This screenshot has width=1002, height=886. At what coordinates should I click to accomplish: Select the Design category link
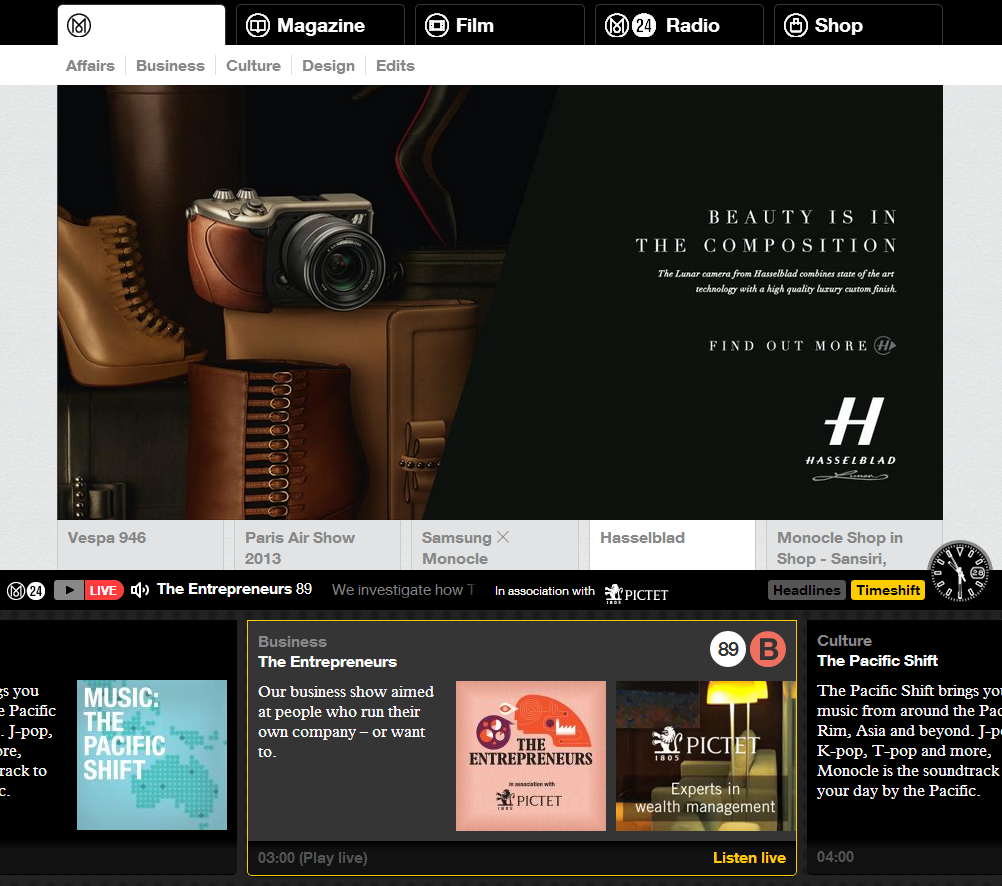pos(328,66)
